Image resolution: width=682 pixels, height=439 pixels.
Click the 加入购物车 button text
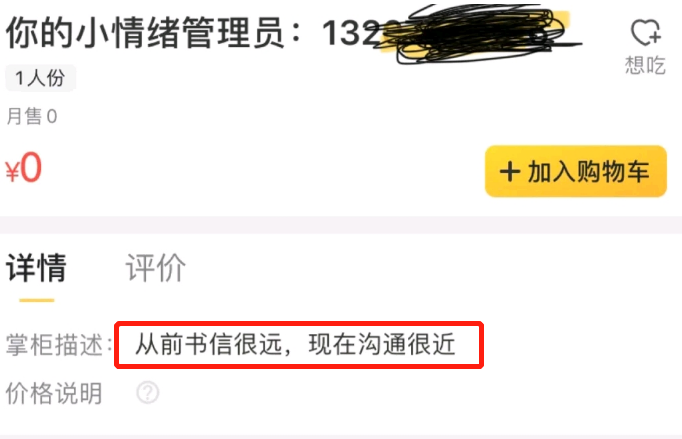pyautogui.click(x=588, y=171)
